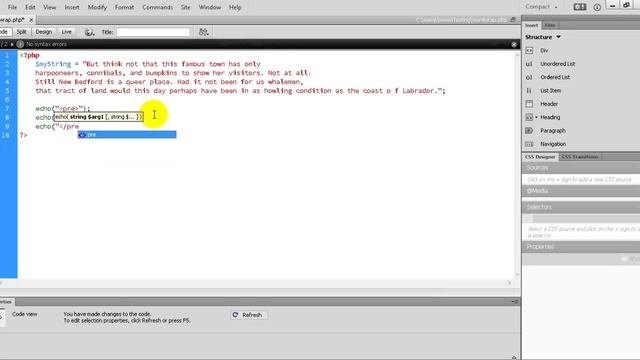Select the pre code hint suggestion
This screenshot has height=360, width=640.
(x=127, y=135)
